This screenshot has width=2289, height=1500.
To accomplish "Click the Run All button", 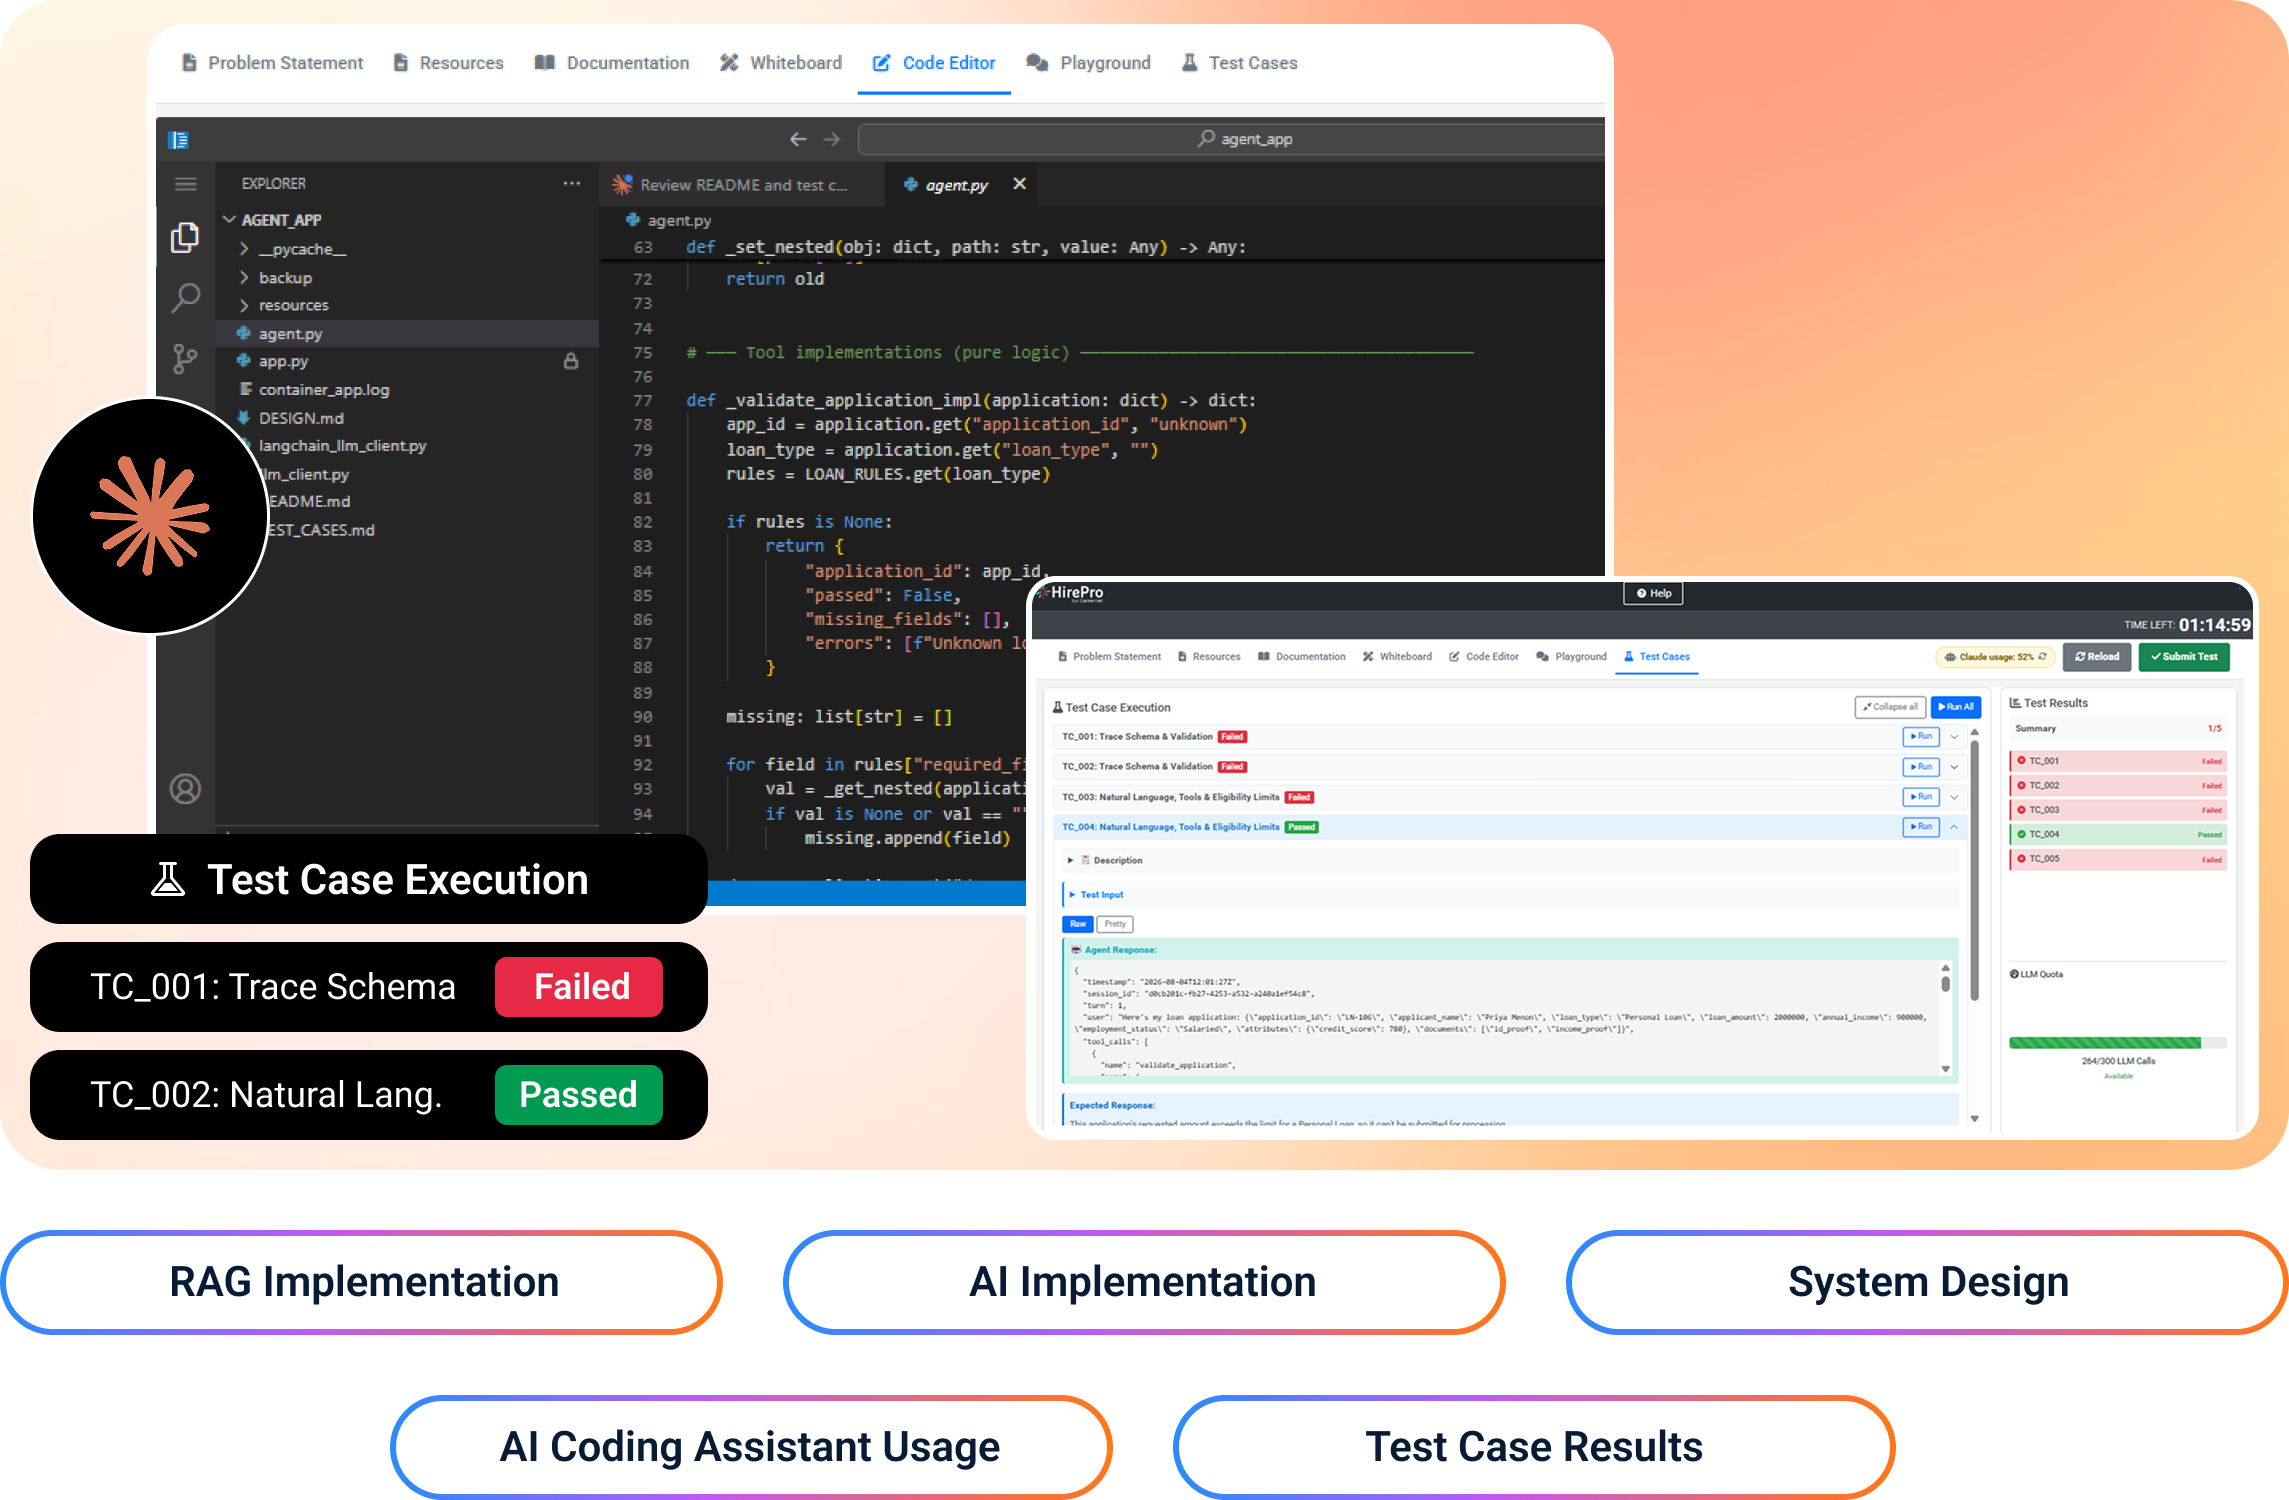I will (1956, 707).
